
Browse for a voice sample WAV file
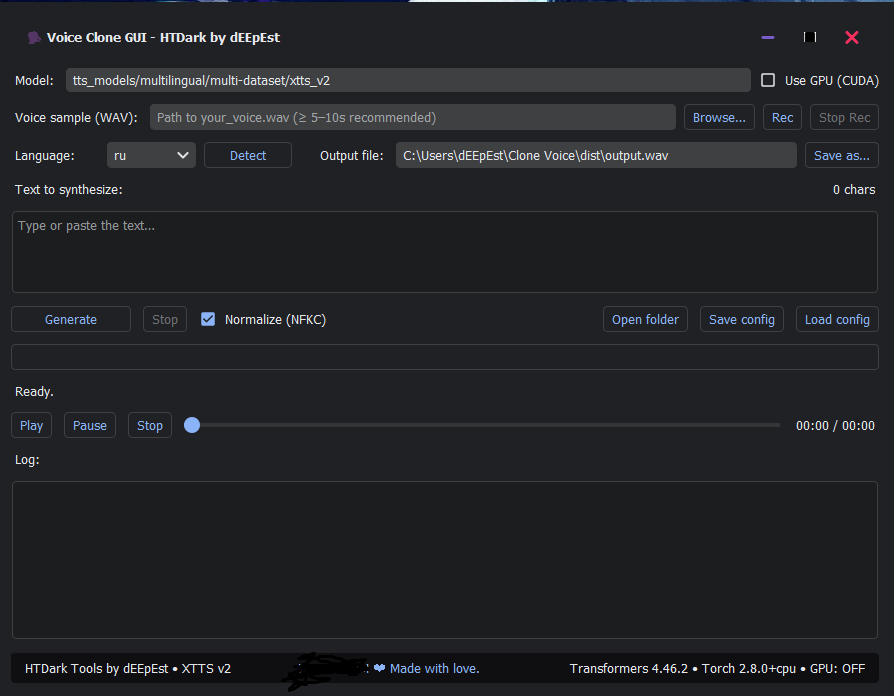click(x=719, y=117)
